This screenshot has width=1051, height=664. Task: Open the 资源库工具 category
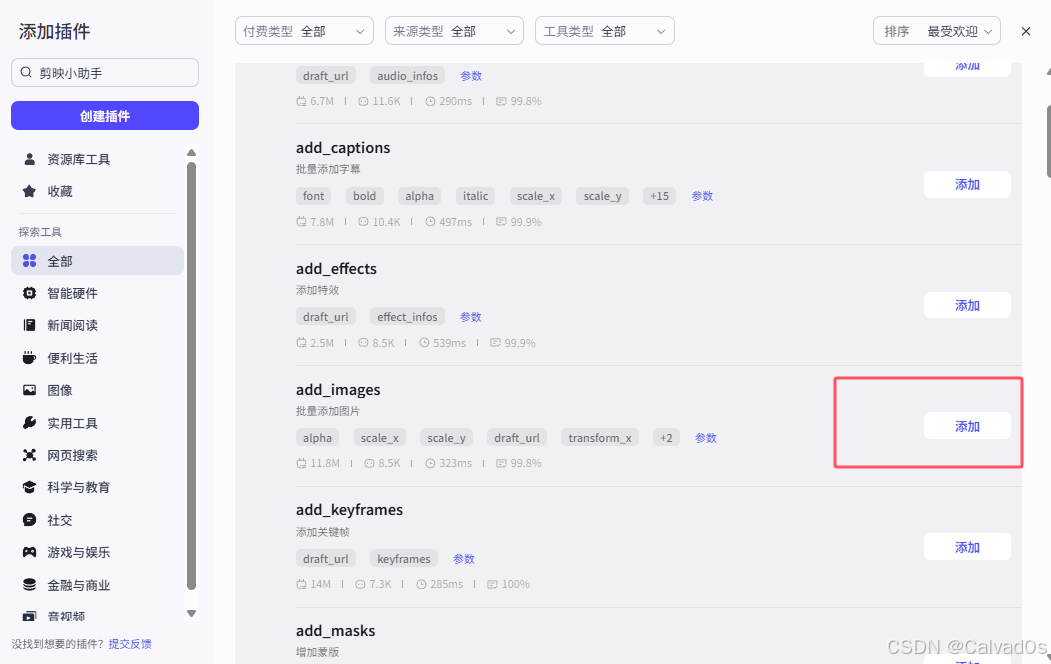pyautogui.click(x=97, y=159)
